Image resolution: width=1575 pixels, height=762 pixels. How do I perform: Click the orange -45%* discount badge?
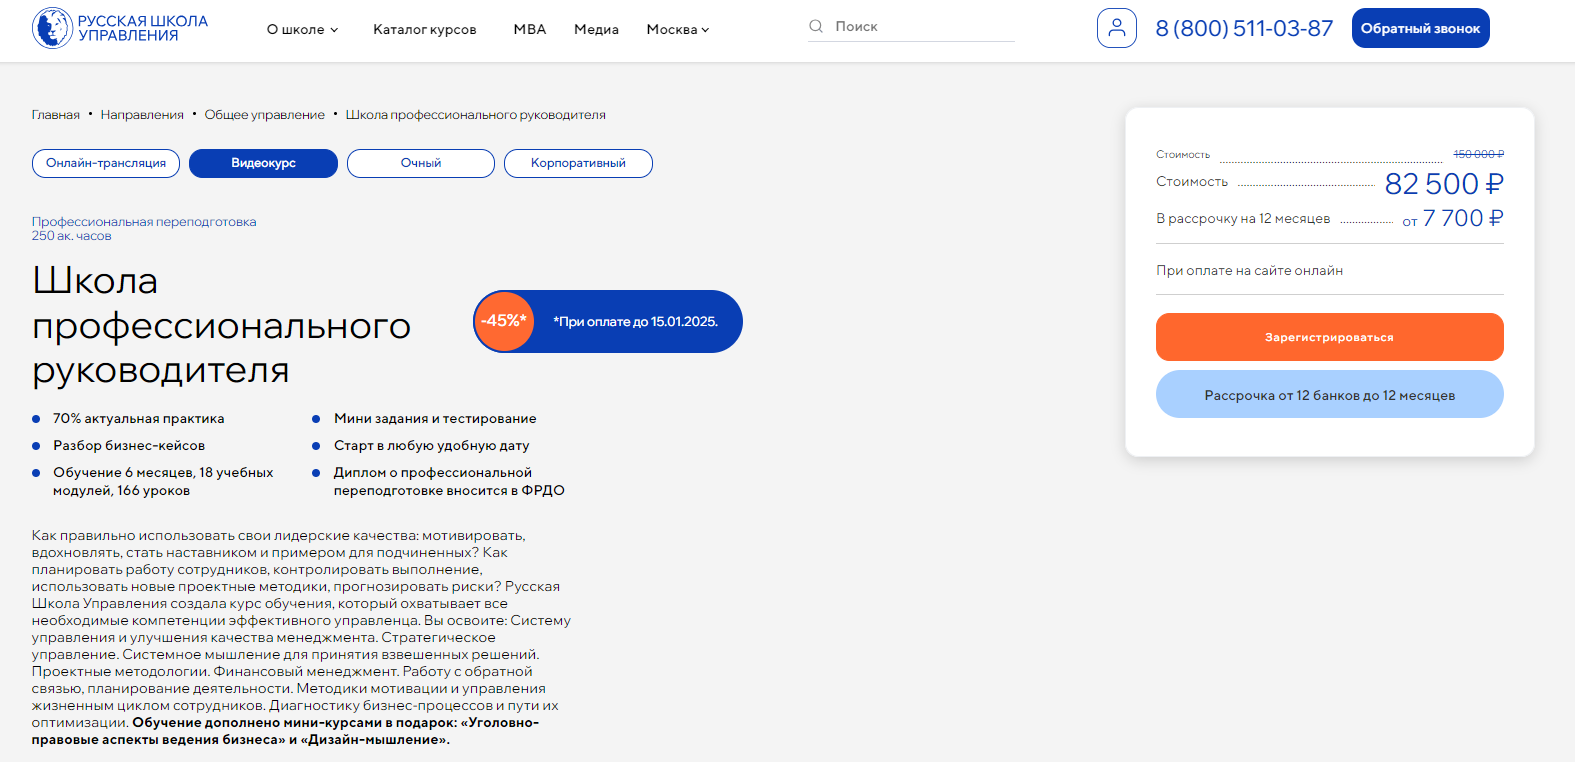504,321
